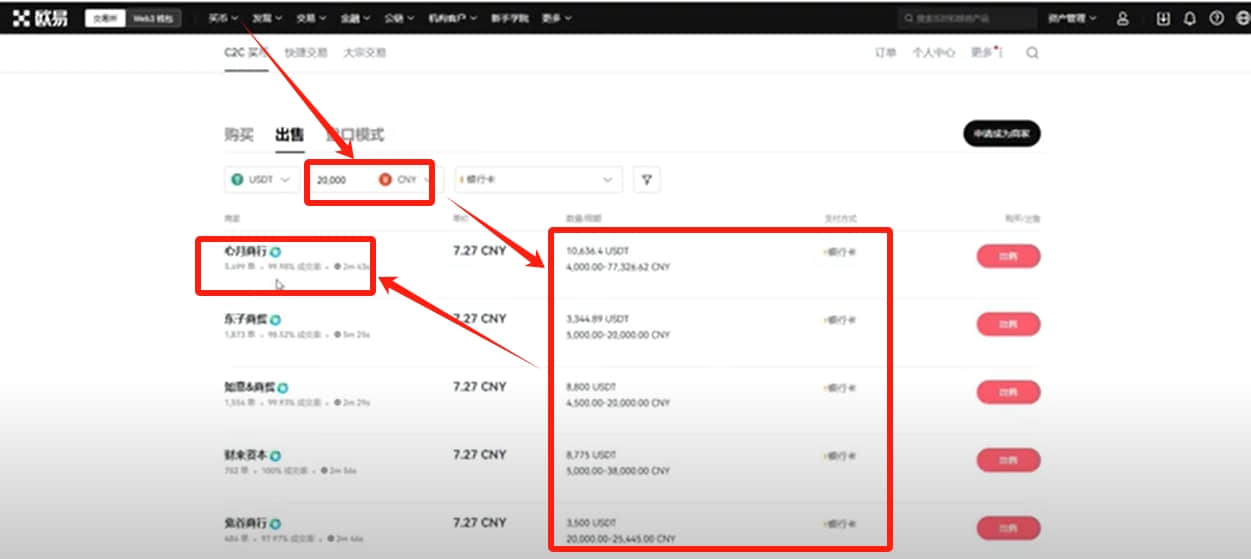Expand the 交易 menu
Image resolution: width=1251 pixels, height=559 pixels.
tap(312, 18)
